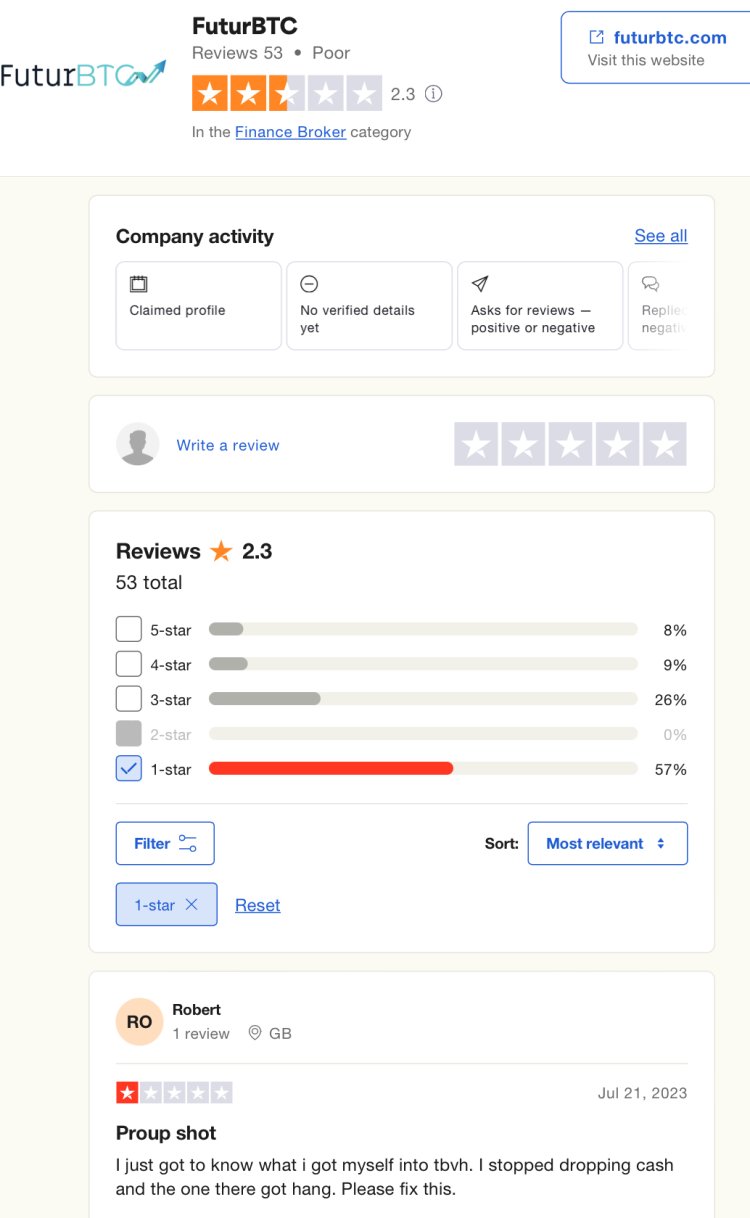Click the rating info icon beside 2.3

point(433,94)
